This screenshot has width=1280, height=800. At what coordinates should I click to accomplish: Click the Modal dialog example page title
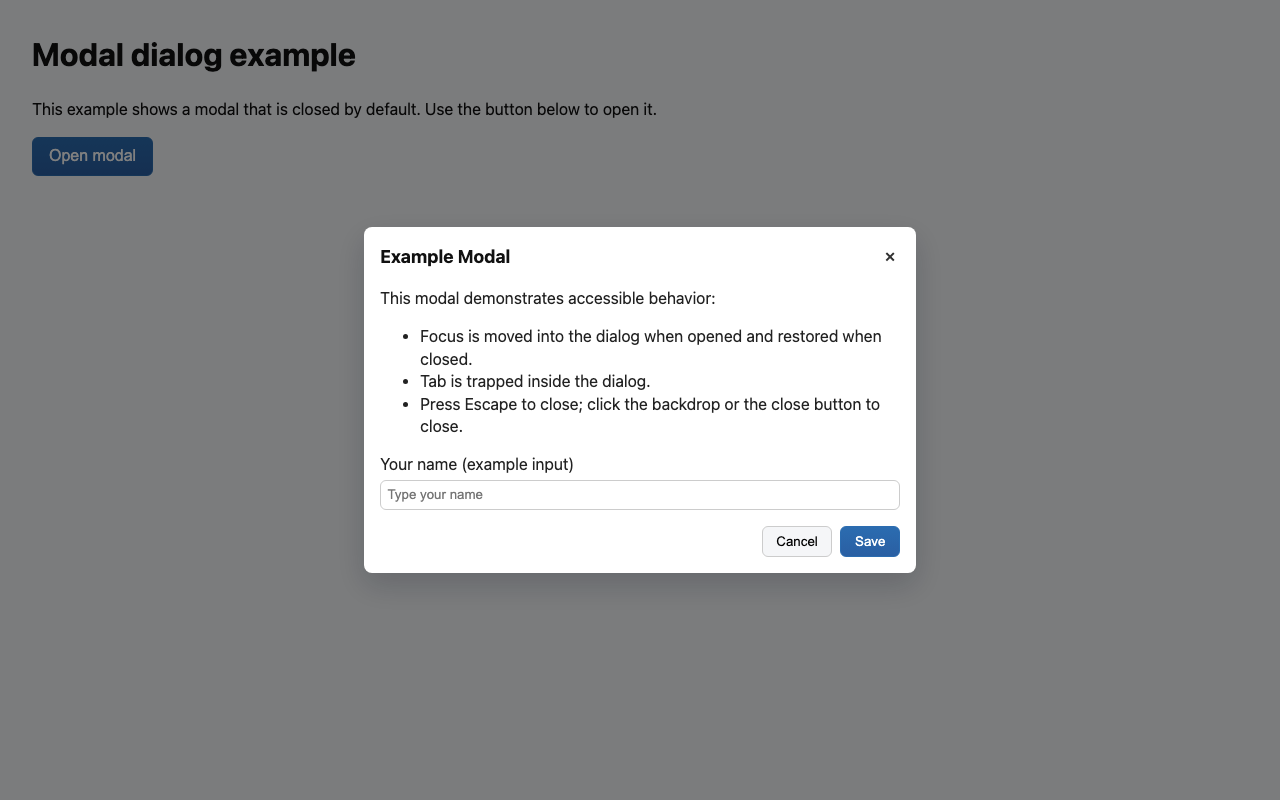pyautogui.click(x=193, y=55)
